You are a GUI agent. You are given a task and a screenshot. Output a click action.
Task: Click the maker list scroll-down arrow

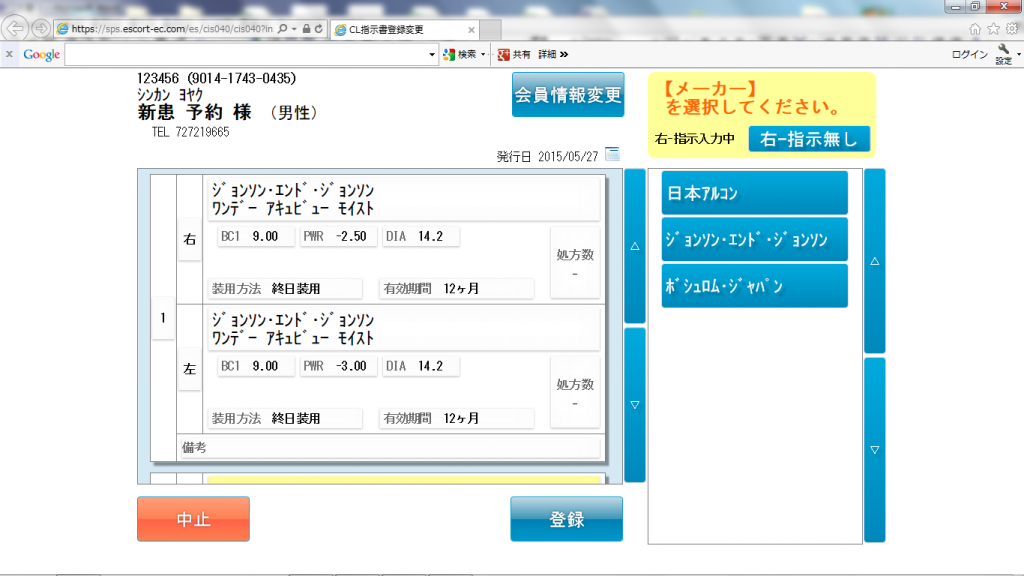pos(874,450)
